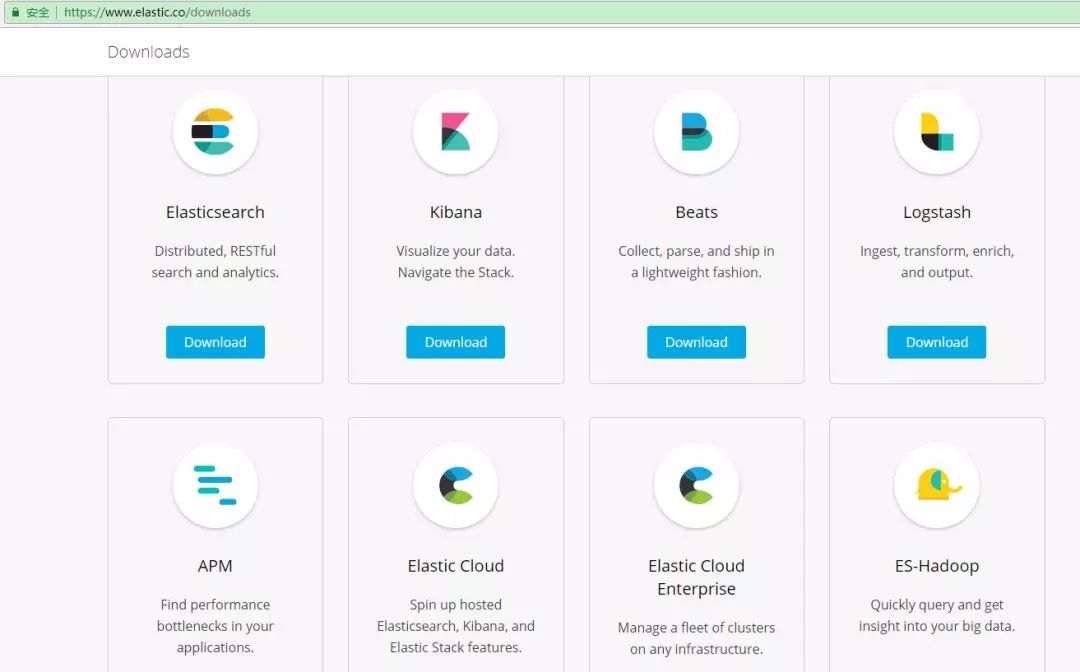Click 'Ingest, transform, enrich, and output.' text
The height and width of the screenshot is (672, 1080).
pyautogui.click(x=937, y=262)
